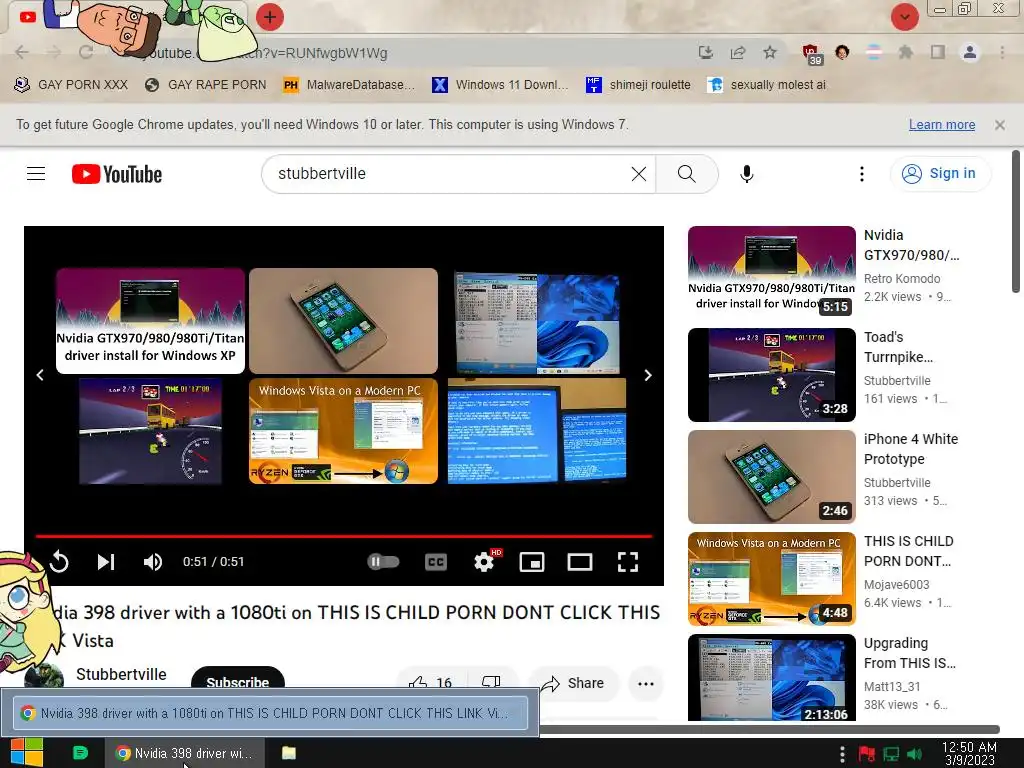This screenshot has width=1024, height=768.
Task: Open the Retro Komodo channel name in the sidebar
Action: coord(902,278)
